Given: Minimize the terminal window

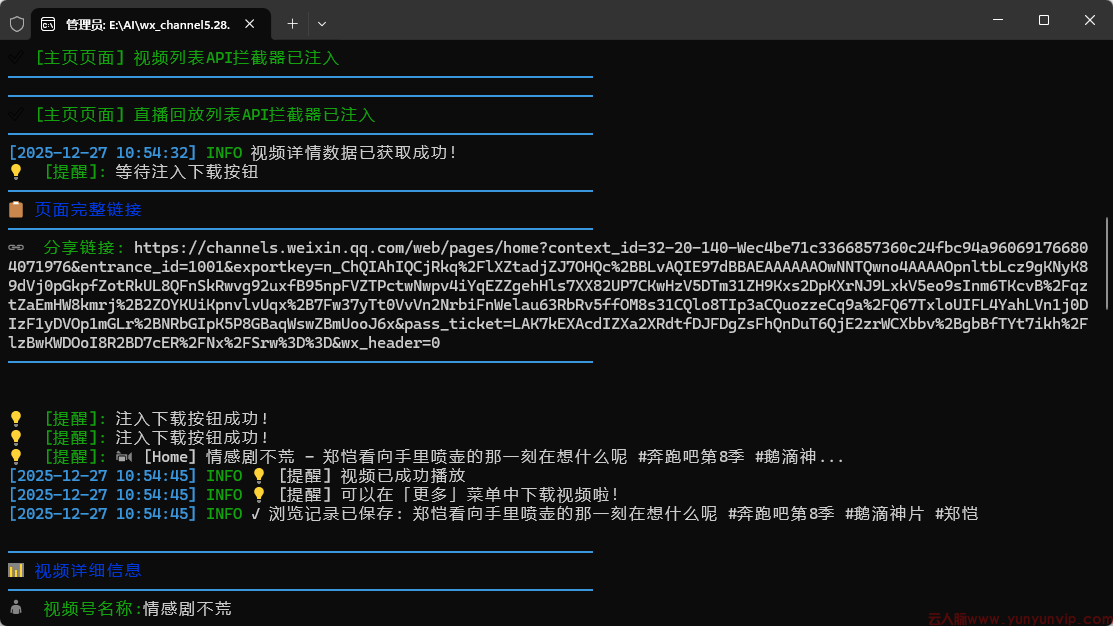Looking at the screenshot, I should coord(997,20).
